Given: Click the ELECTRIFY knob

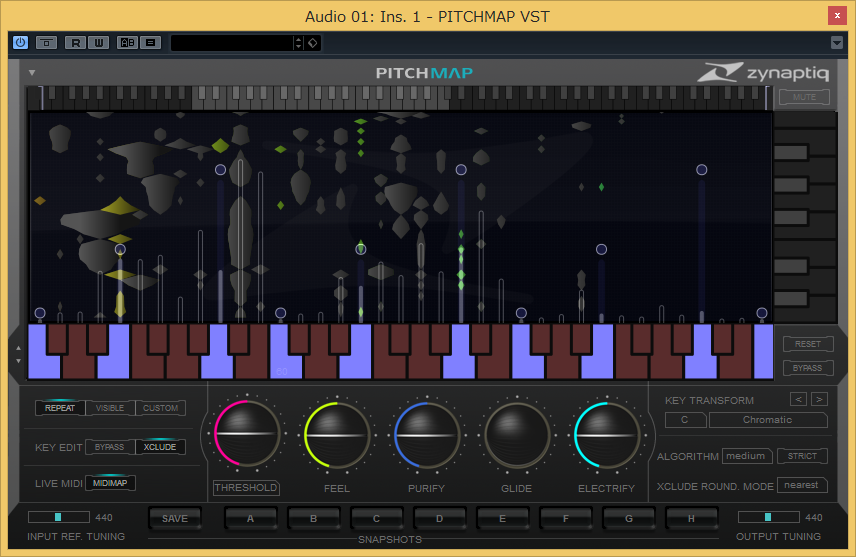Looking at the screenshot, I should pos(607,435).
